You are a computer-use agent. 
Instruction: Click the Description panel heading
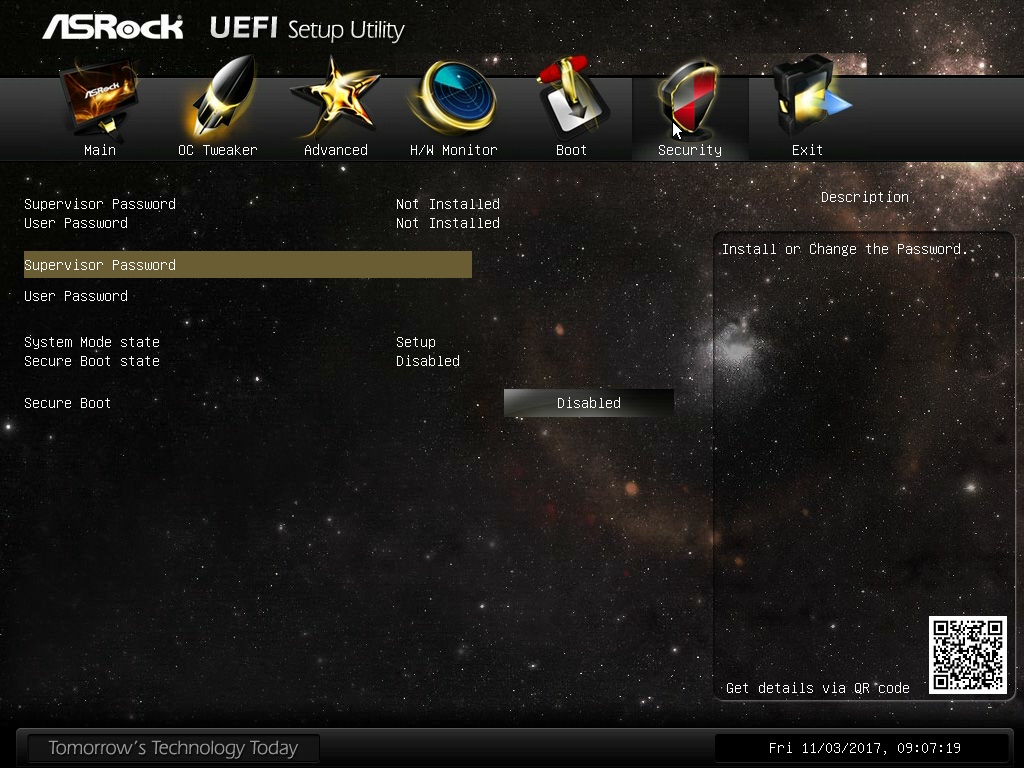865,197
